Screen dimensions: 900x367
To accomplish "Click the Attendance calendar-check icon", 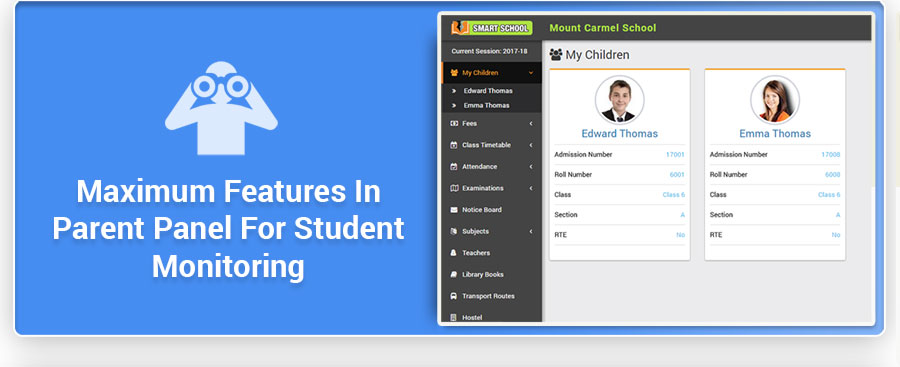I will pyautogui.click(x=454, y=167).
